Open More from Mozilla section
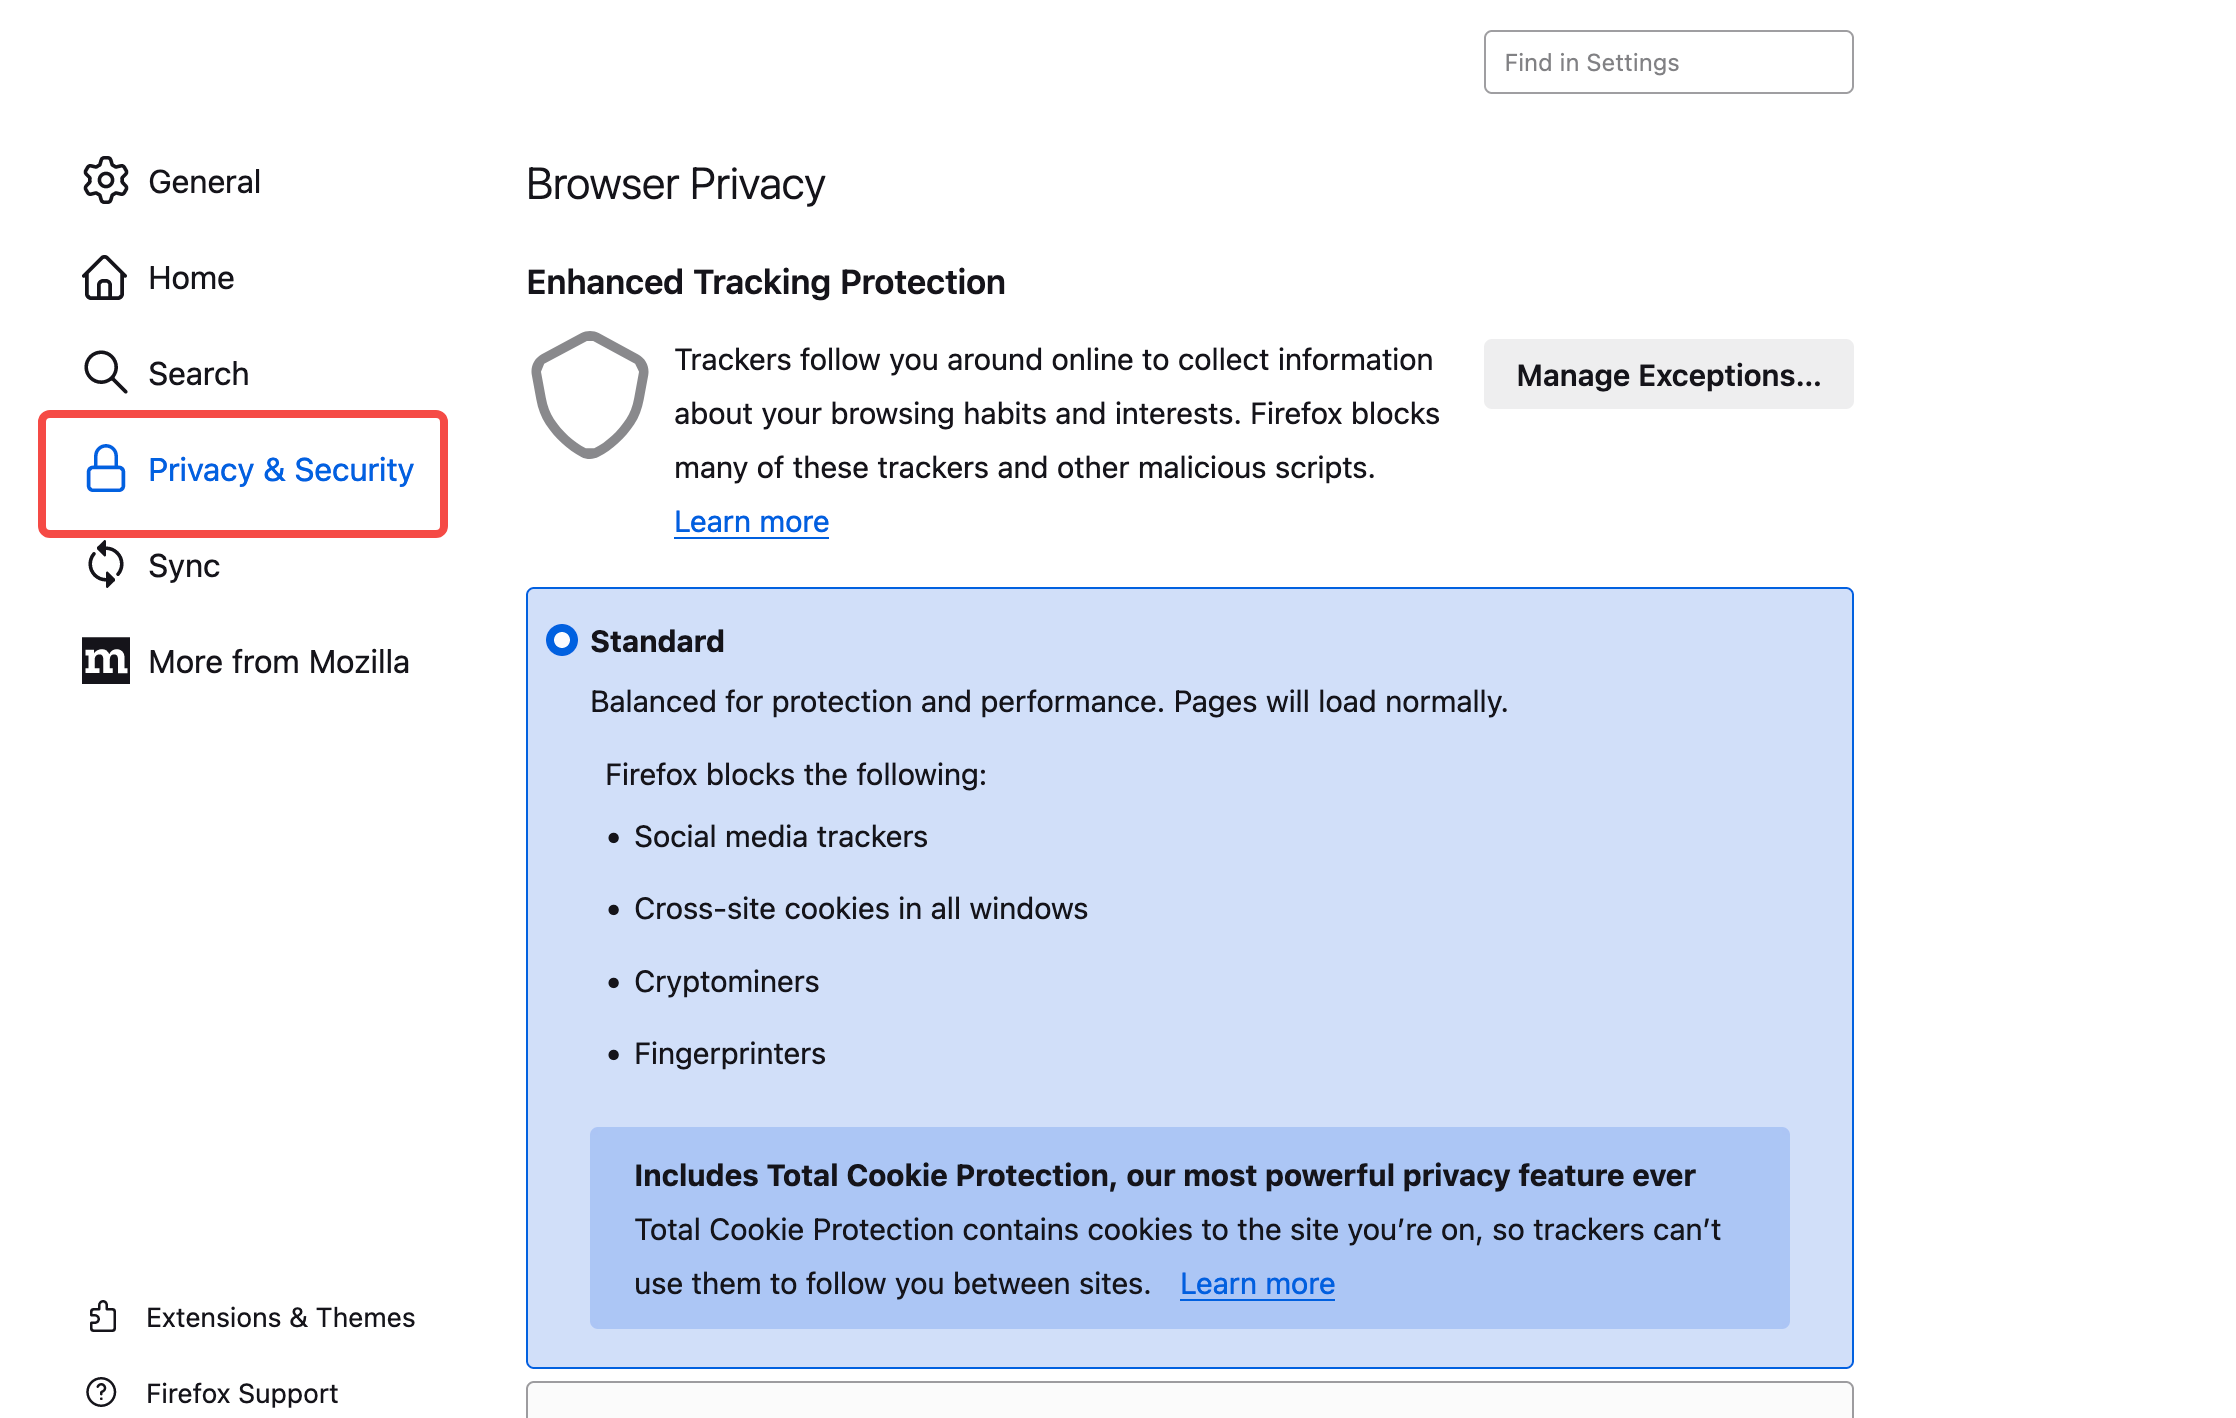Viewport: 2236px width, 1418px height. (278, 662)
